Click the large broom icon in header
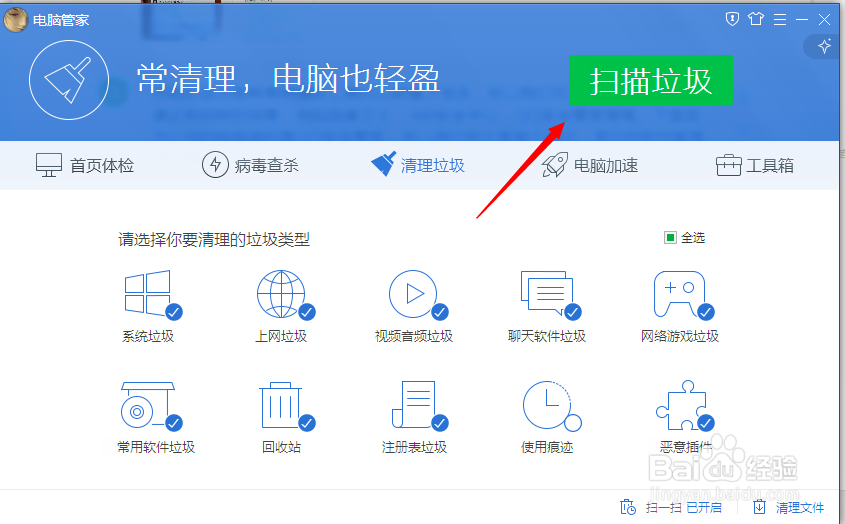Image resolution: width=845 pixels, height=524 pixels. pos(69,80)
